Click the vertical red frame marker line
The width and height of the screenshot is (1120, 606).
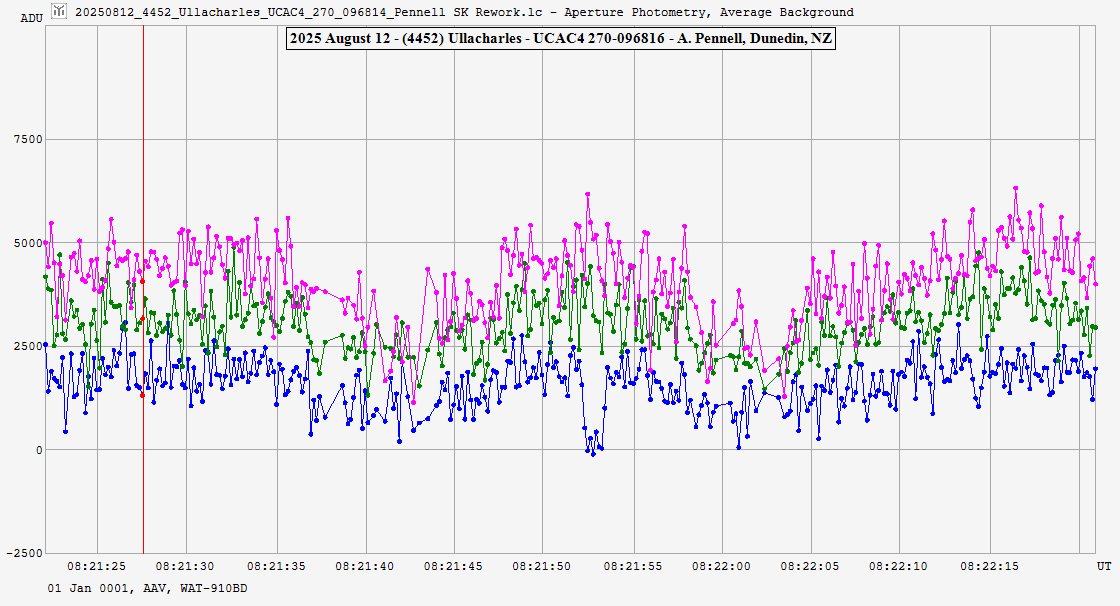[x=143, y=480]
